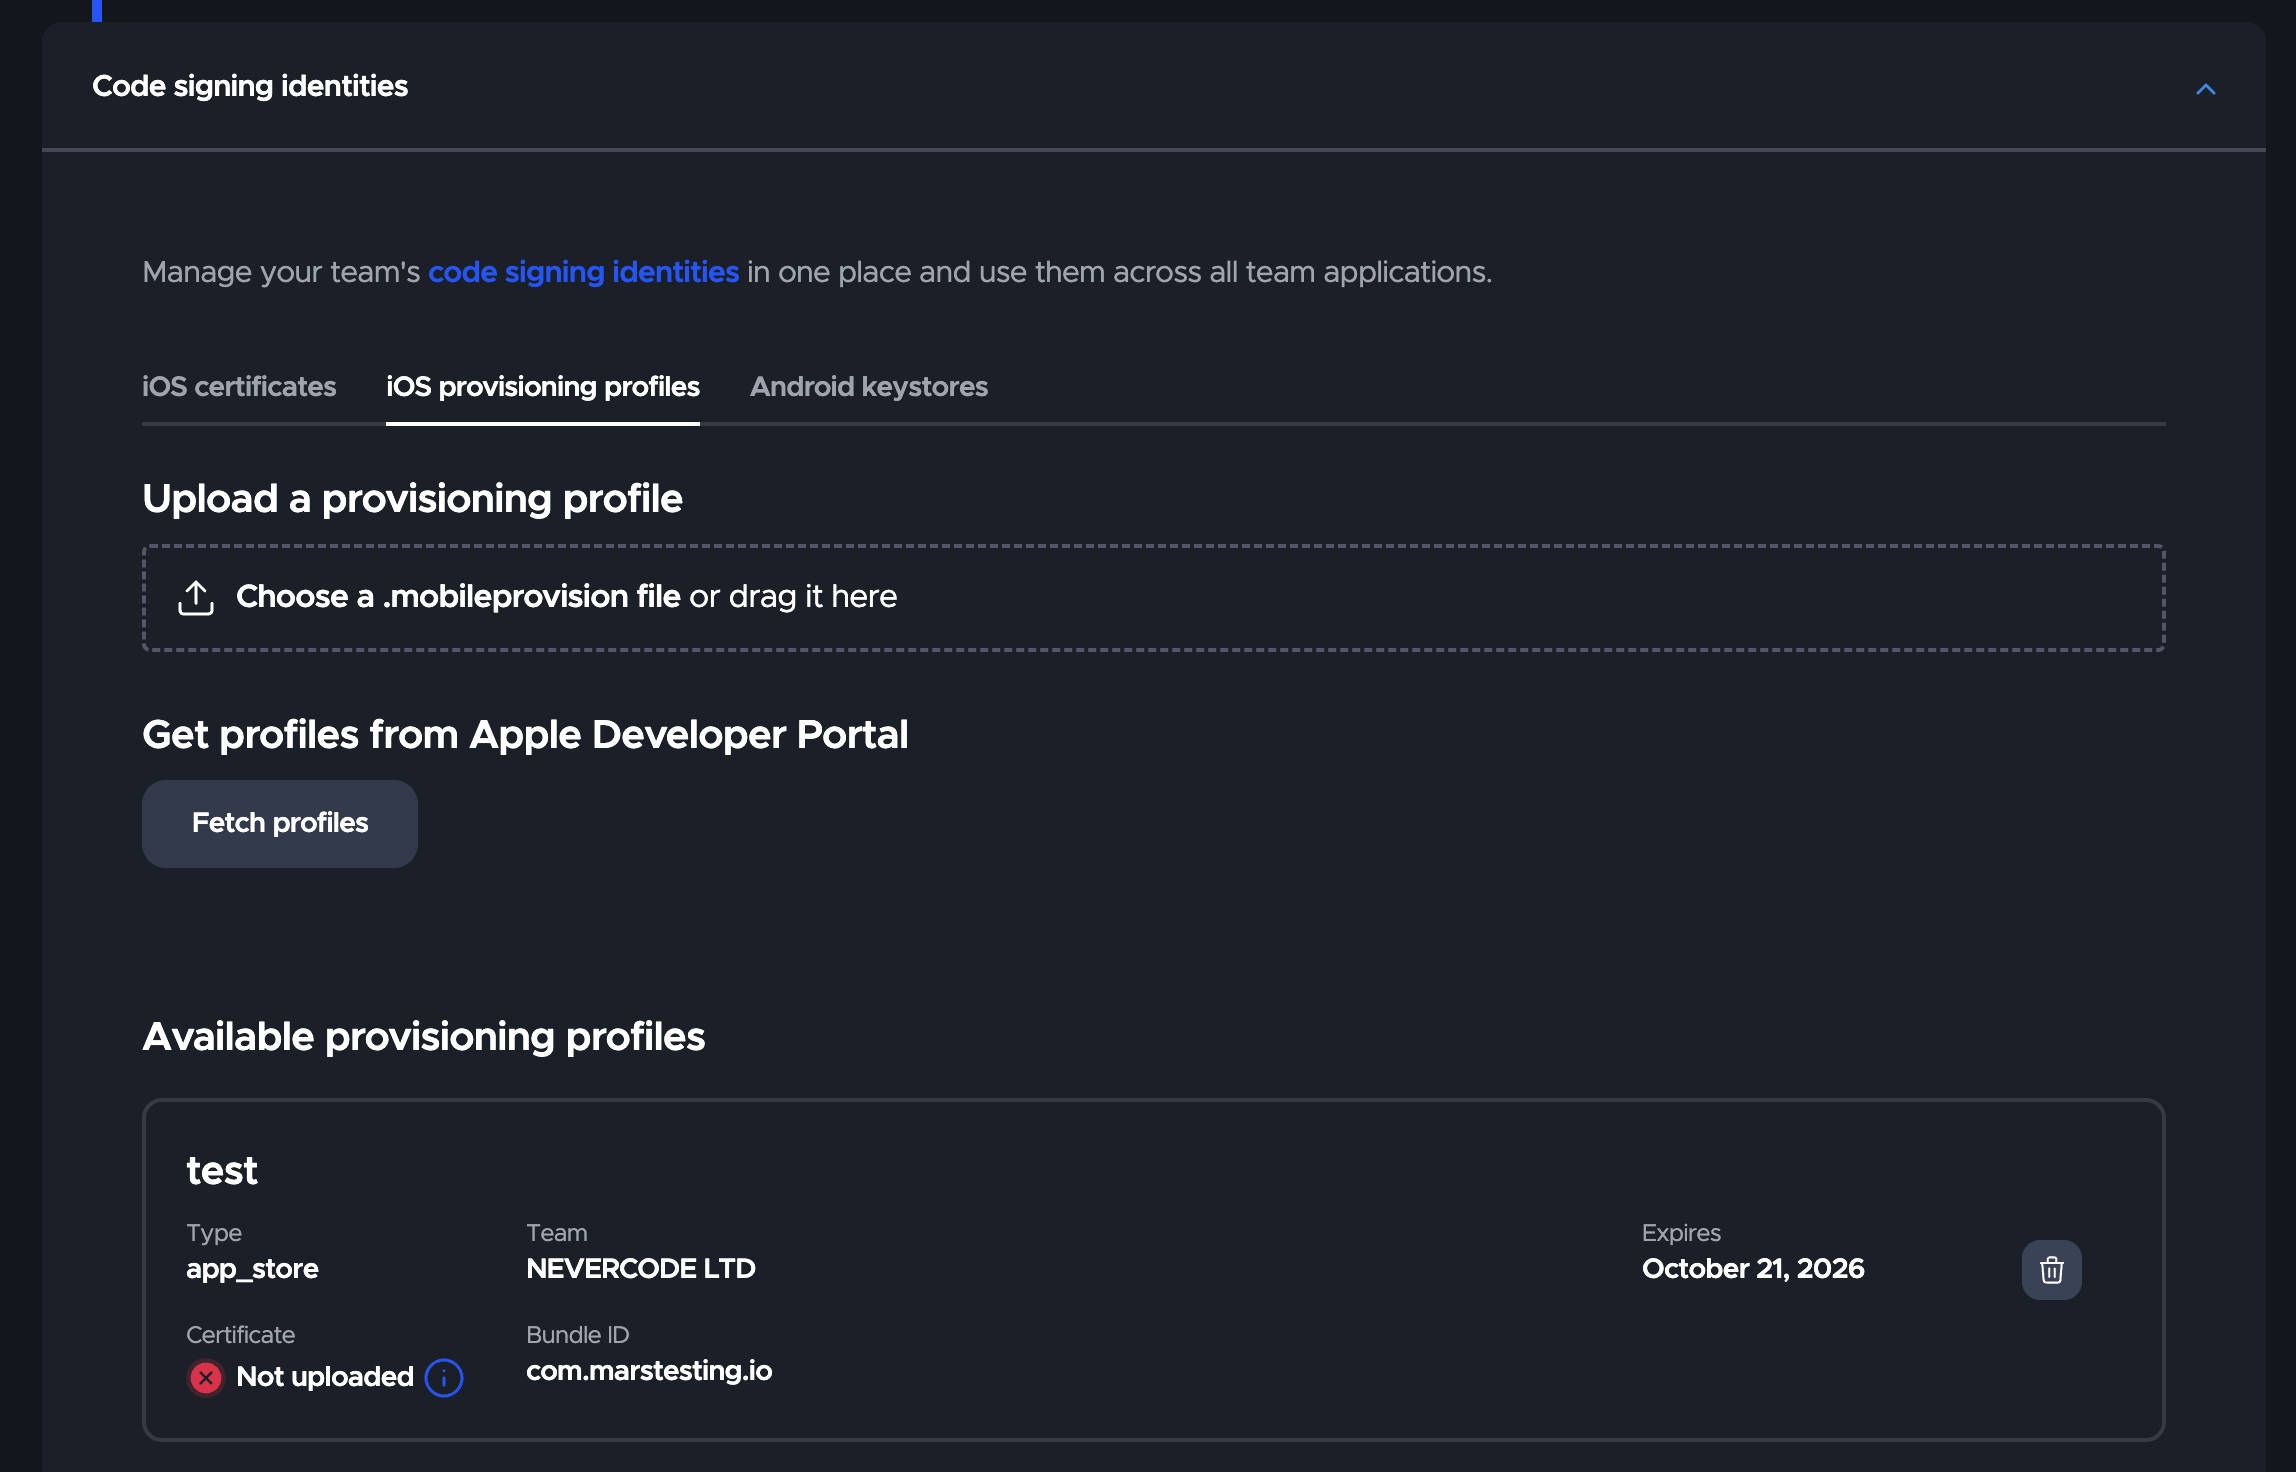The width and height of the screenshot is (2296, 1472).
Task: Switch to the Android keystores tab
Action: pos(868,387)
